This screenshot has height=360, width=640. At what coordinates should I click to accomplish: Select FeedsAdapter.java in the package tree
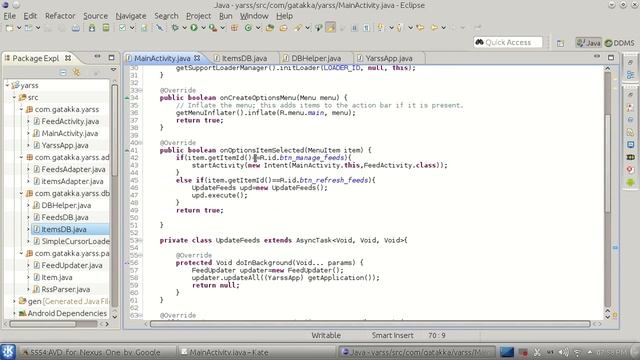pyautogui.click(x=73, y=169)
